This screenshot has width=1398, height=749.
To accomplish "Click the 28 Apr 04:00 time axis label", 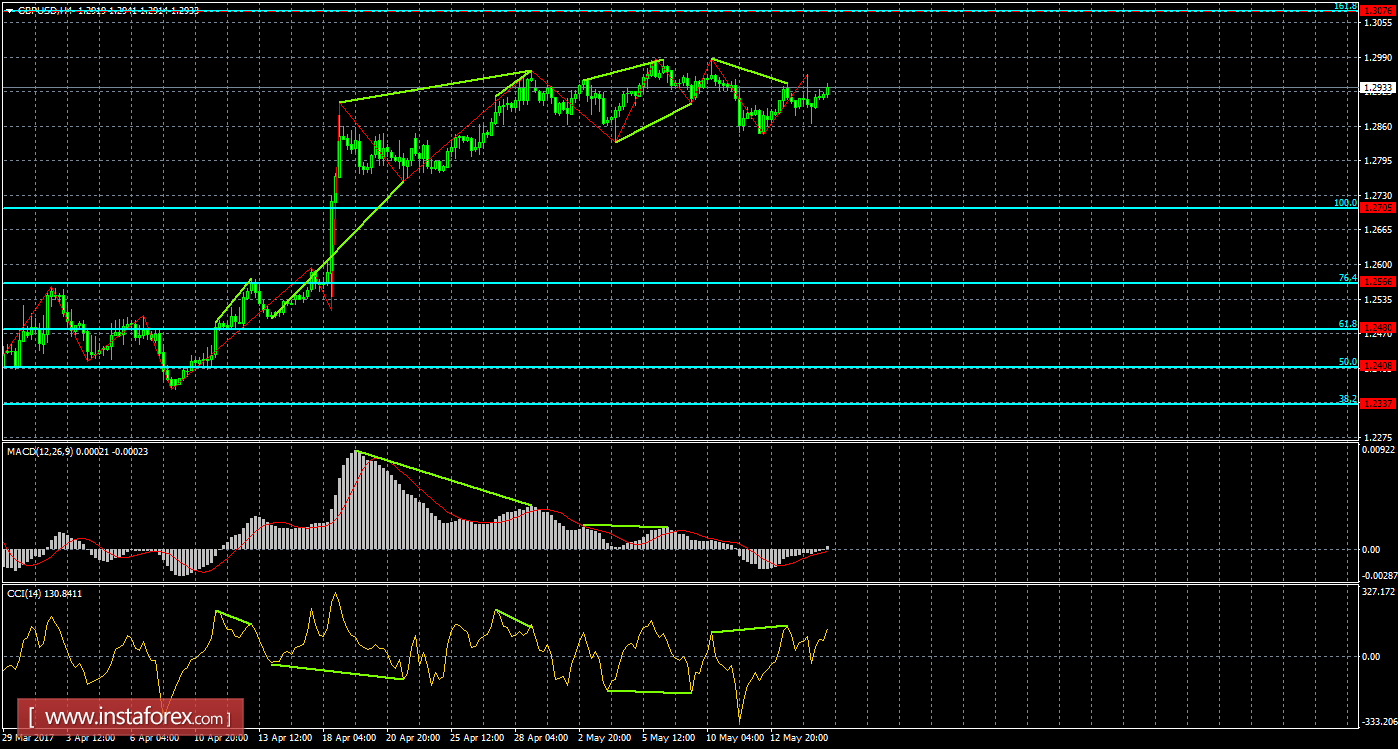I will point(543,739).
